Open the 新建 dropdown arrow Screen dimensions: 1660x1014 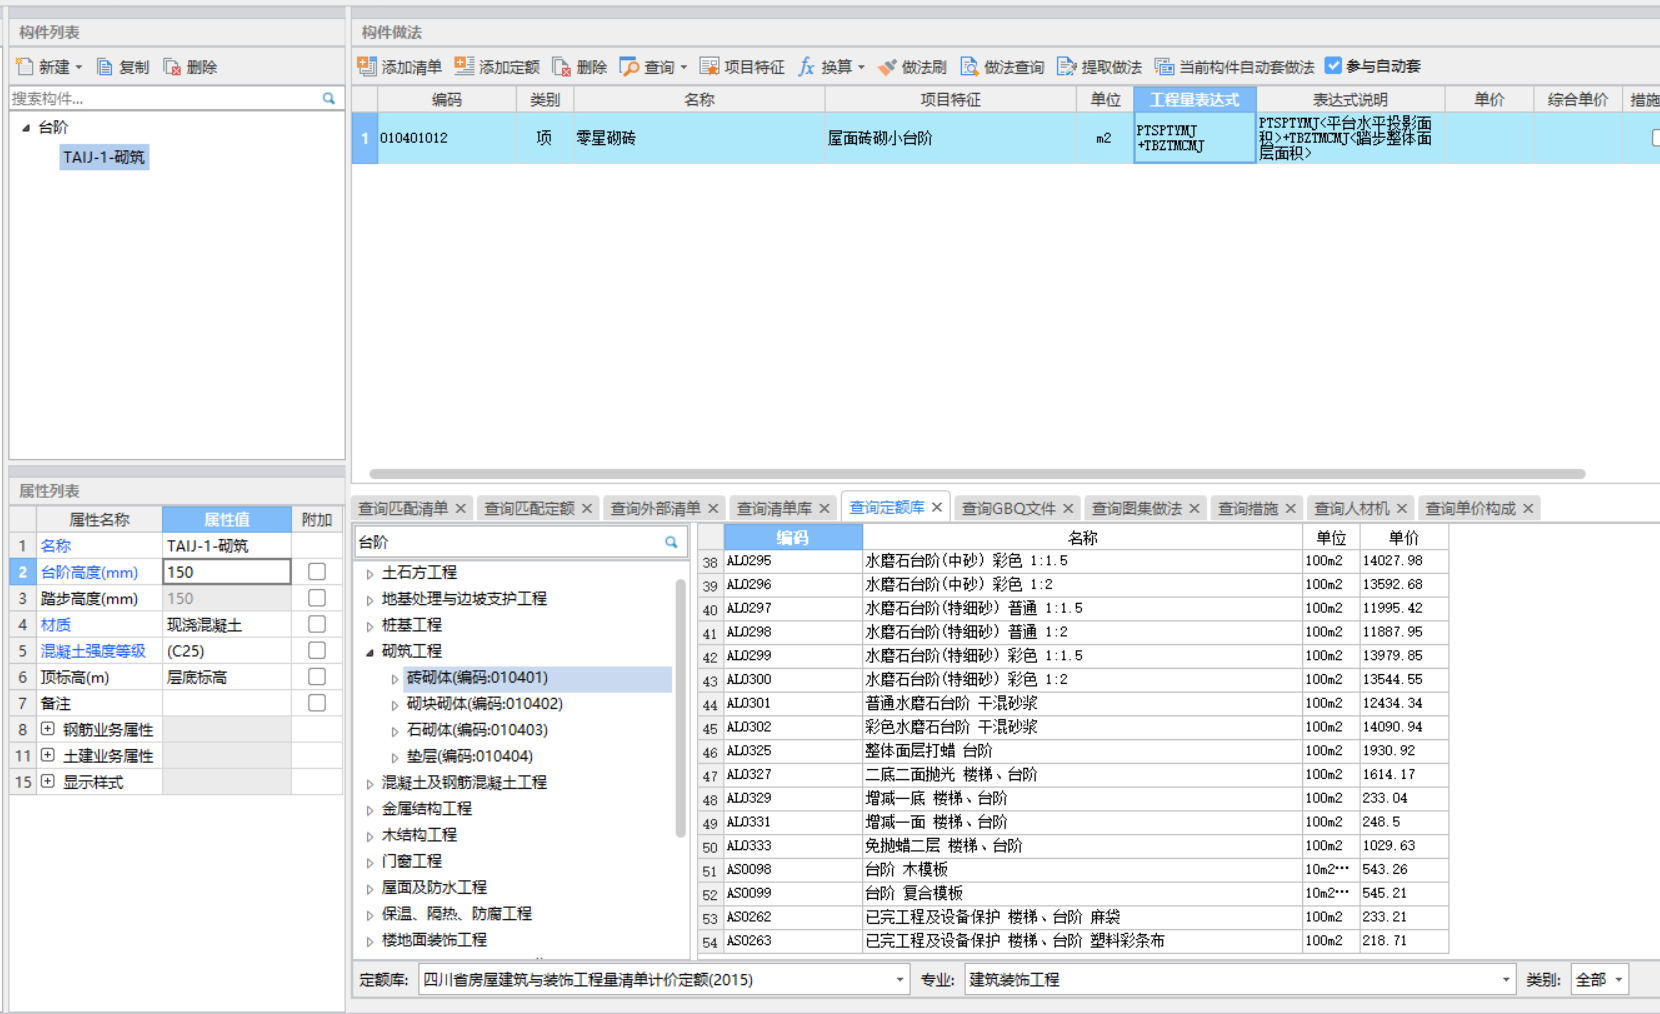[x=79, y=67]
